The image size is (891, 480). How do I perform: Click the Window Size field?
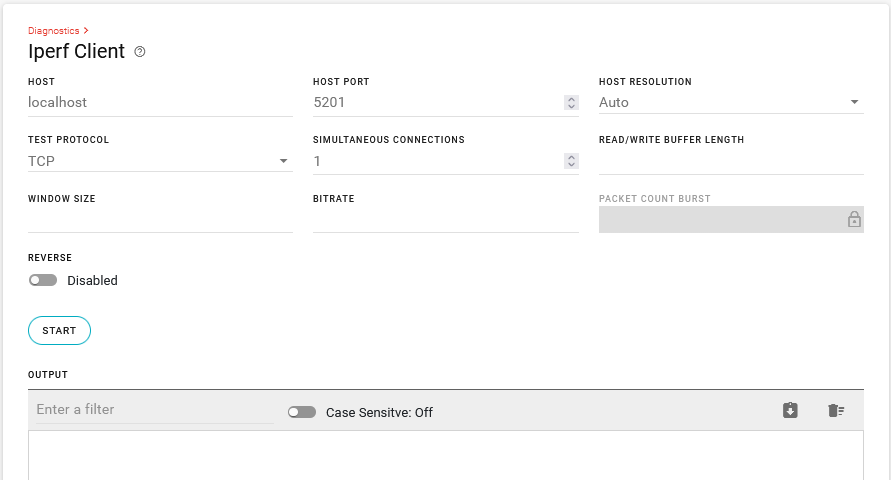click(x=160, y=220)
